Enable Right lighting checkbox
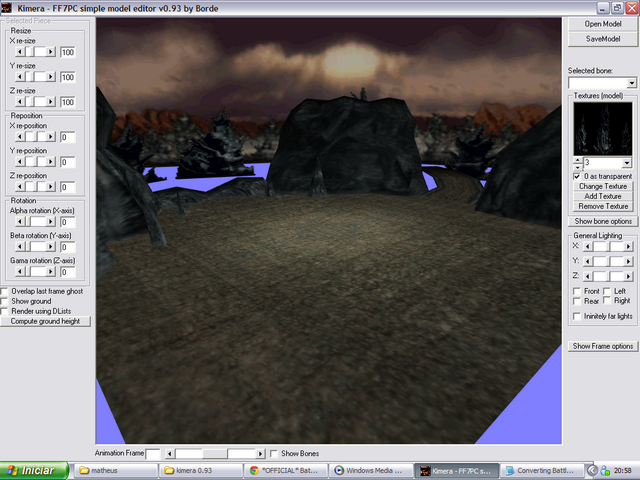The width and height of the screenshot is (640, 480). pyautogui.click(x=607, y=300)
